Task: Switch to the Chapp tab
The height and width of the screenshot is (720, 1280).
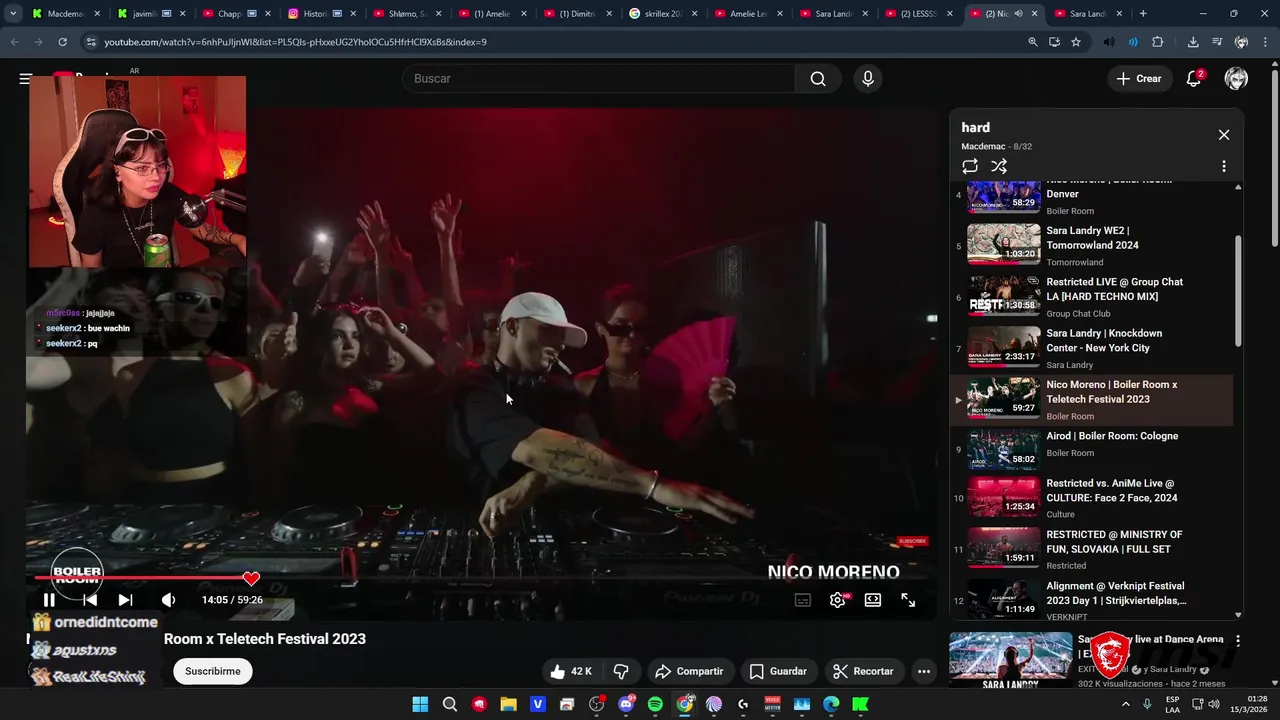Action: click(236, 14)
